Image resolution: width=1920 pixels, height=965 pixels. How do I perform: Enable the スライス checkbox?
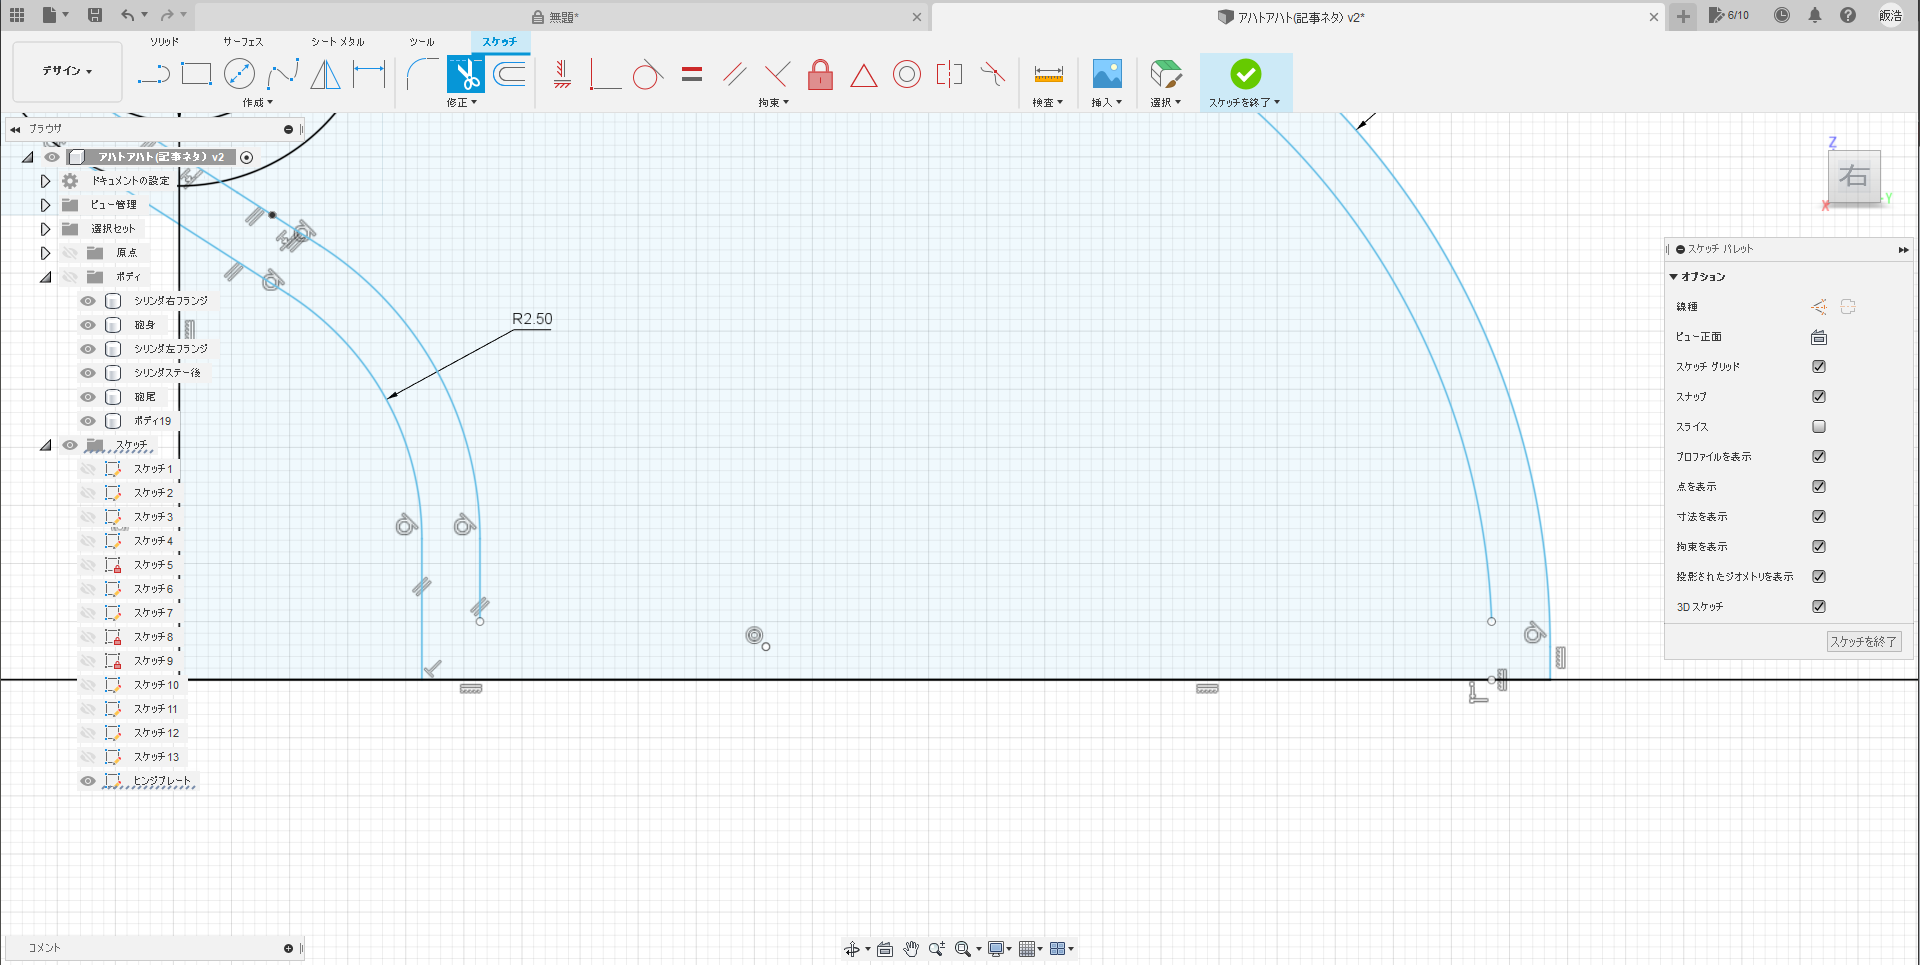point(1819,427)
